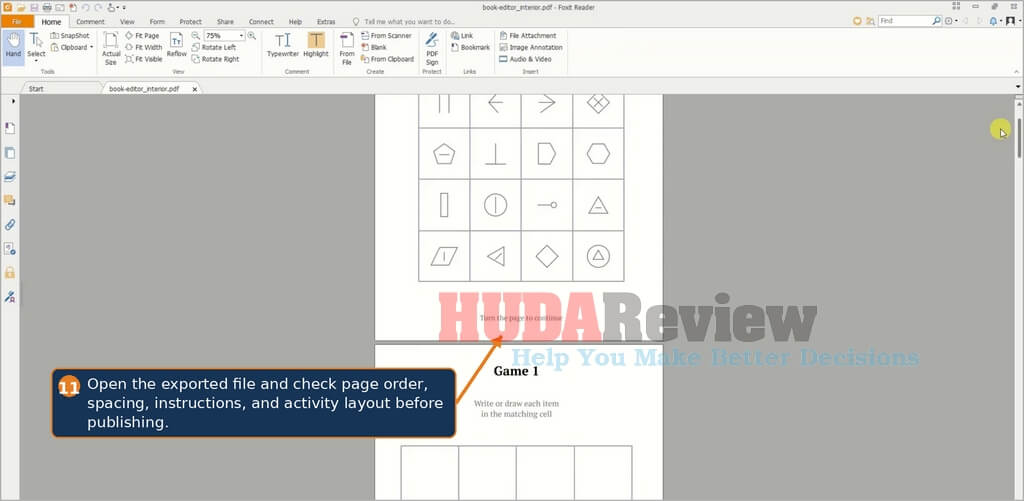Click the Find magnifier search button
1024x501 pixels.
(x=936, y=21)
